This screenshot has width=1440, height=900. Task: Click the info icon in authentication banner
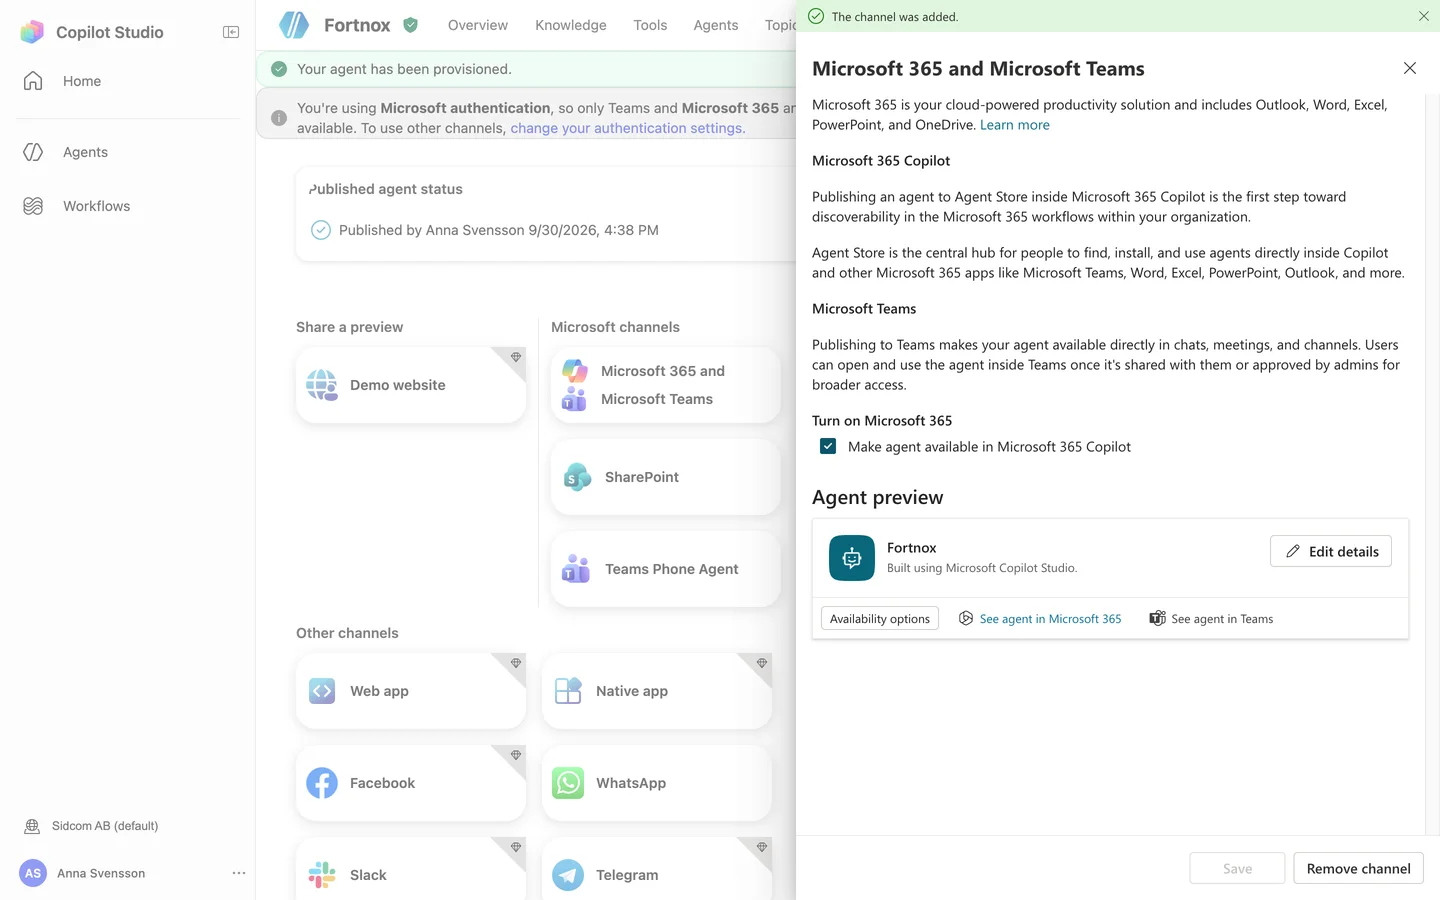[x=279, y=118]
